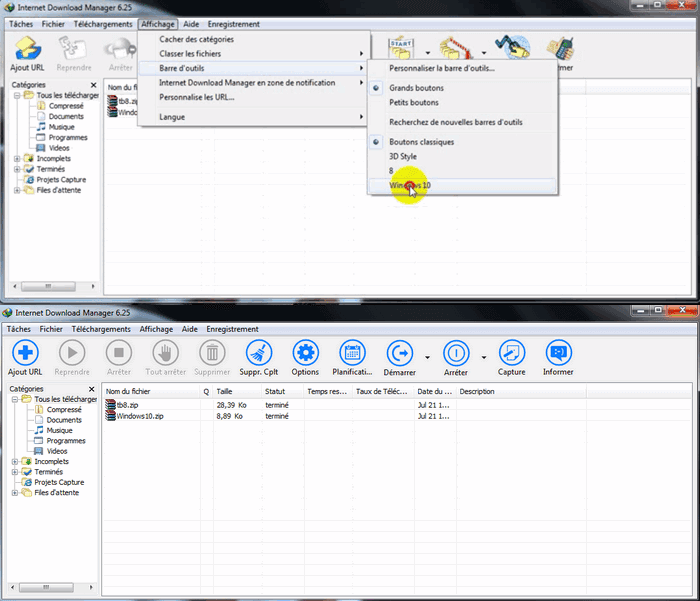700x601 pixels.
Task: Click Arrêter square stop icon in bottom window
Action: tap(119, 353)
